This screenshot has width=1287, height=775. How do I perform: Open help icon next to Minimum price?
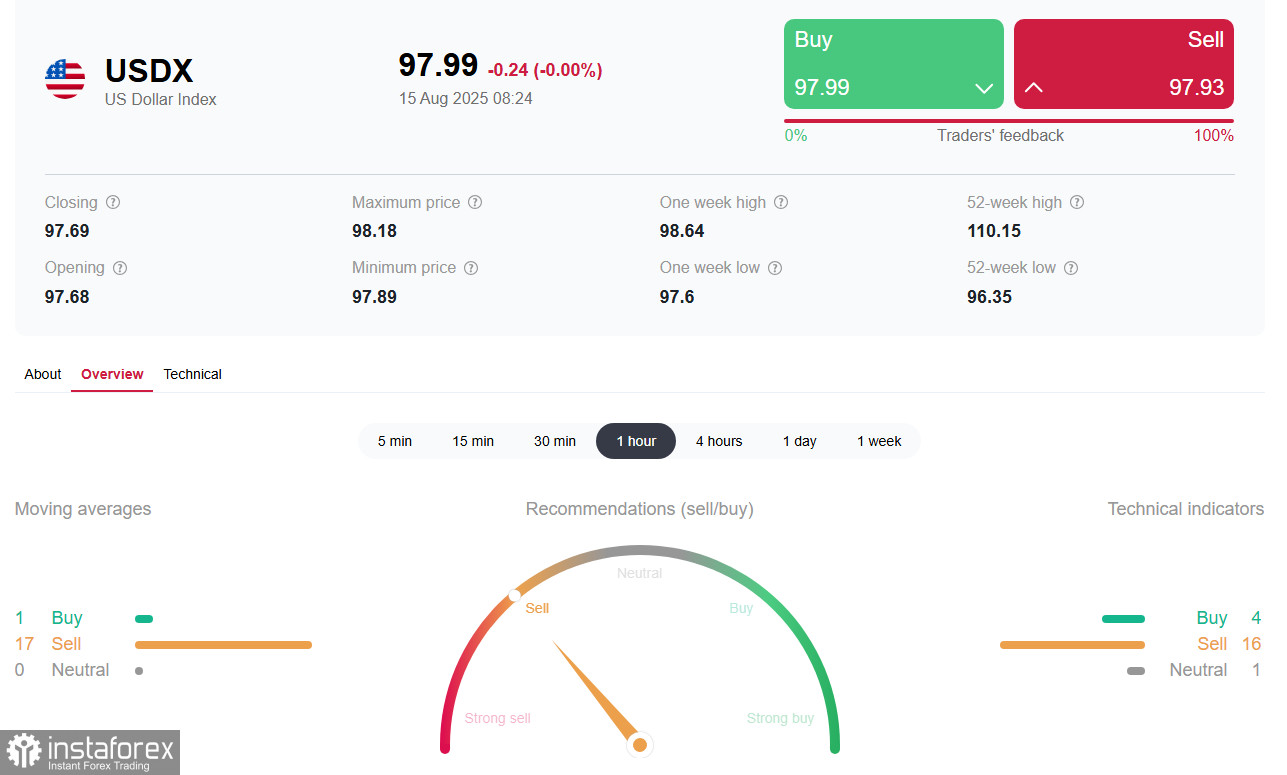[471, 268]
